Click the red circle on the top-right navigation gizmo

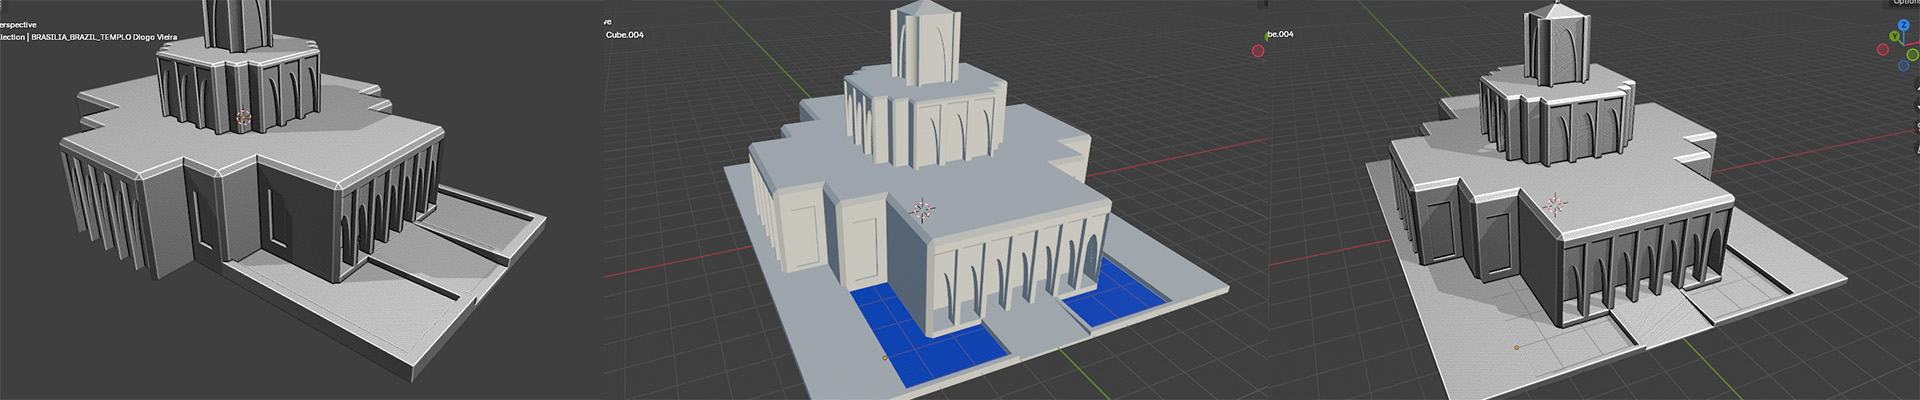coord(1883,49)
